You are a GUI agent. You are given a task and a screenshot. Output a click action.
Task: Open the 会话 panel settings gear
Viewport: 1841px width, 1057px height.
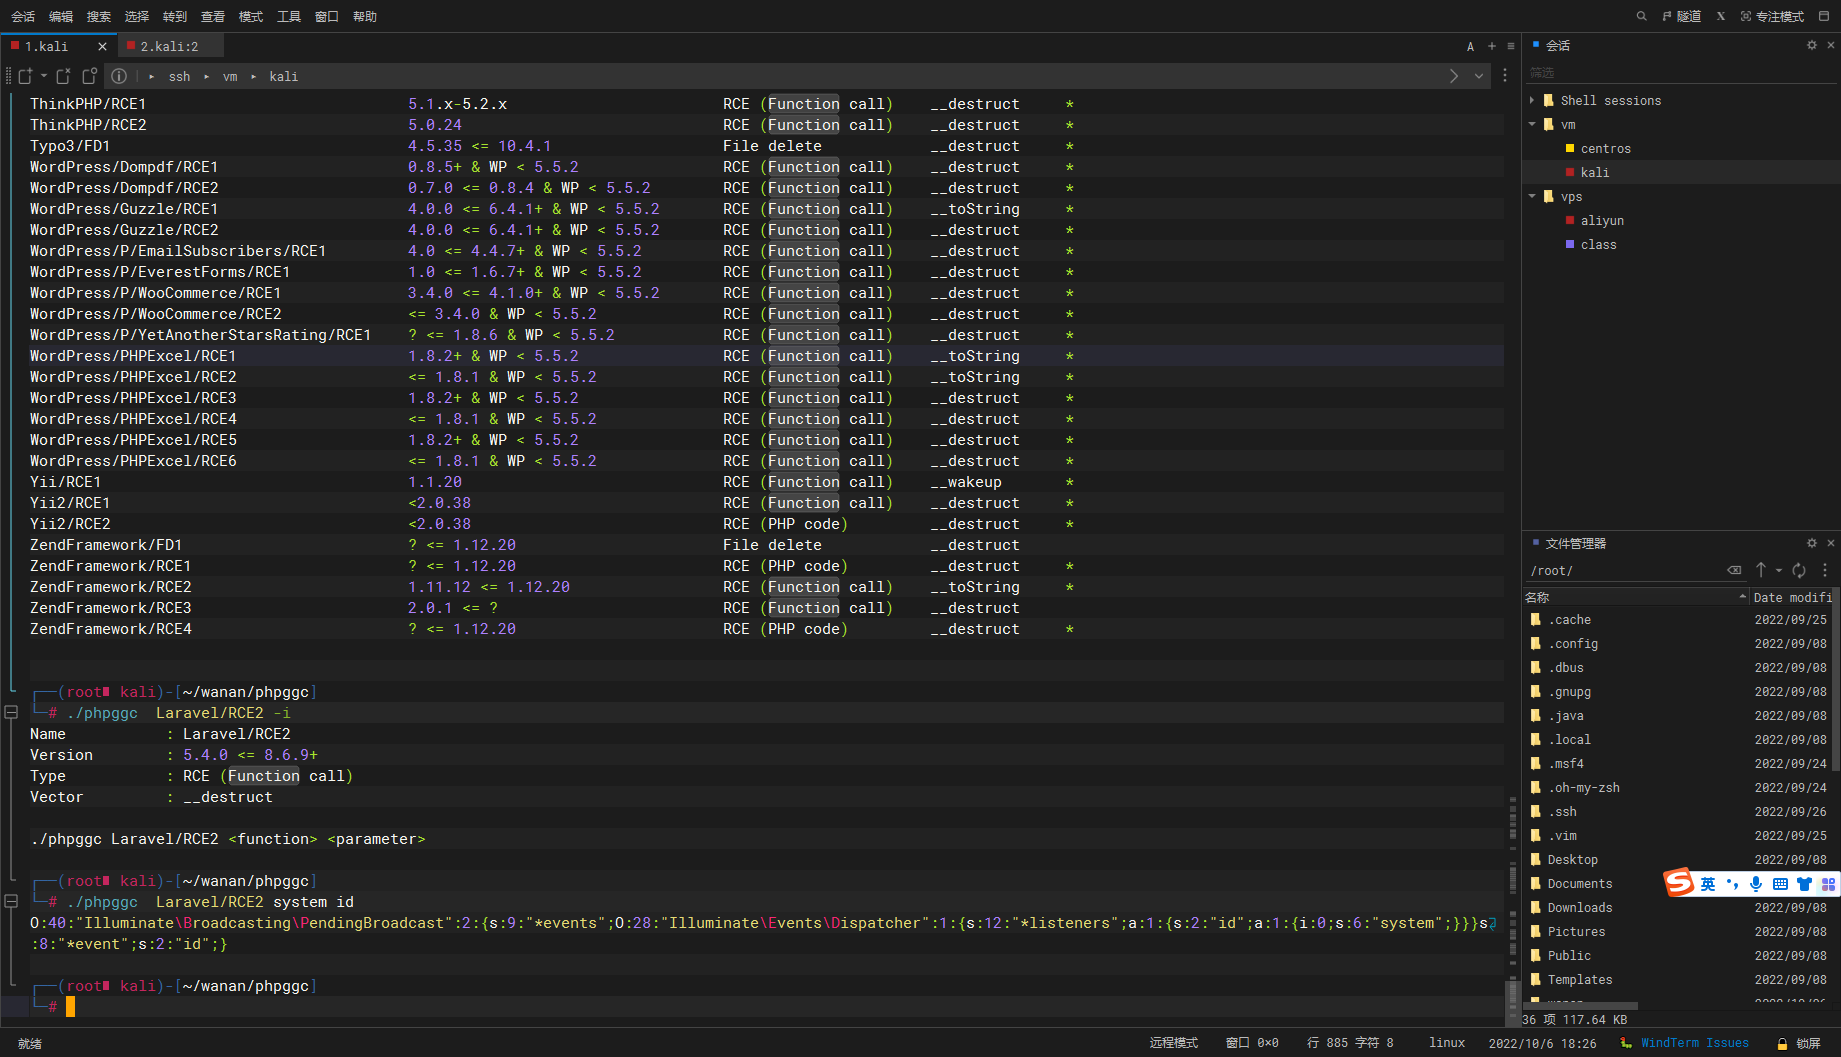(x=1812, y=45)
